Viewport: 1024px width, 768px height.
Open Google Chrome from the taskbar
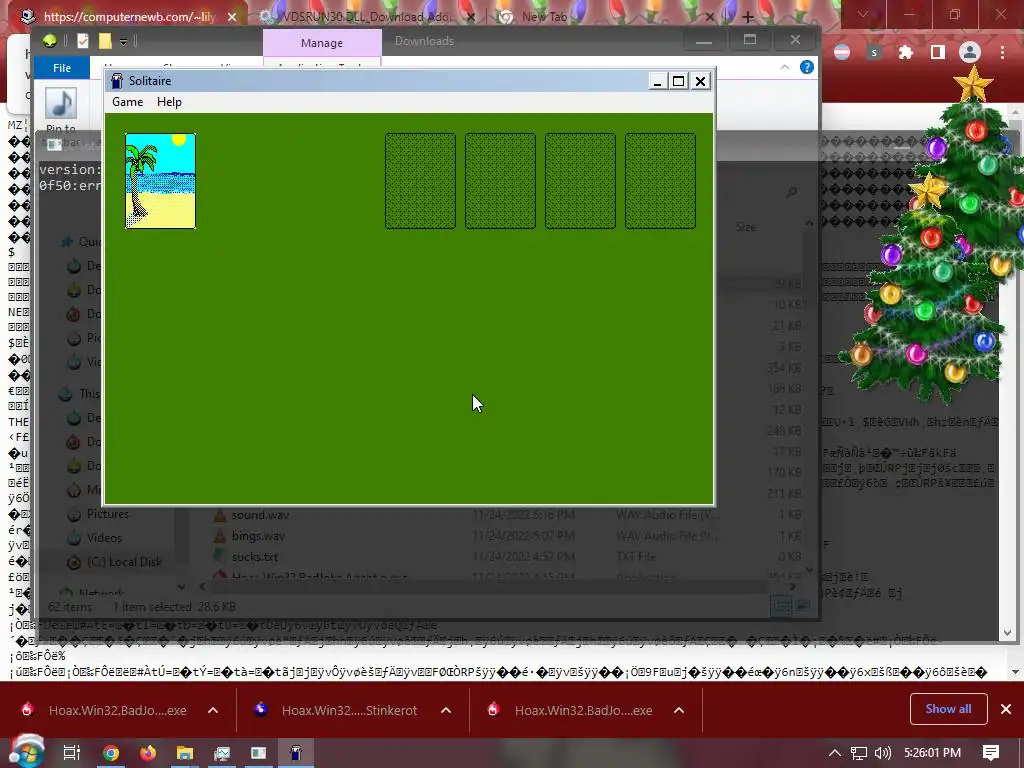[110, 753]
